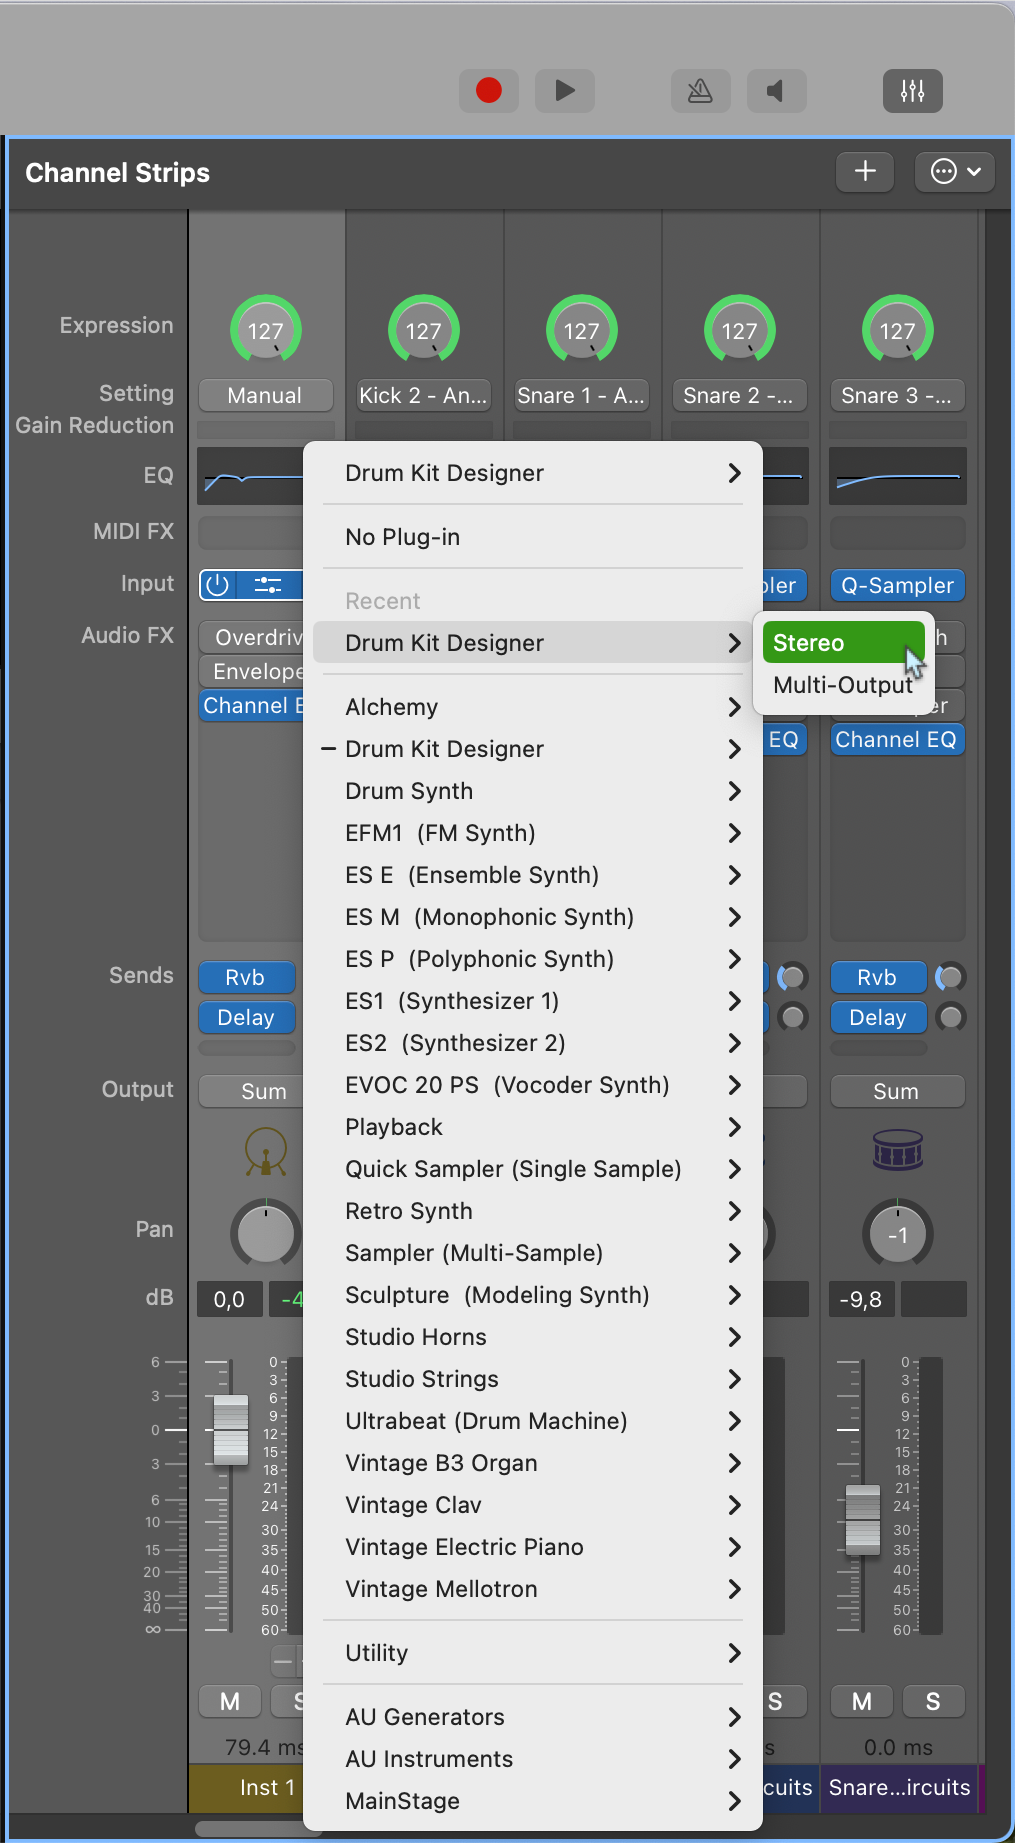Screen dimensions: 1016x1844
Task: Expand the Drum Synth submenu
Action: [x=533, y=791]
